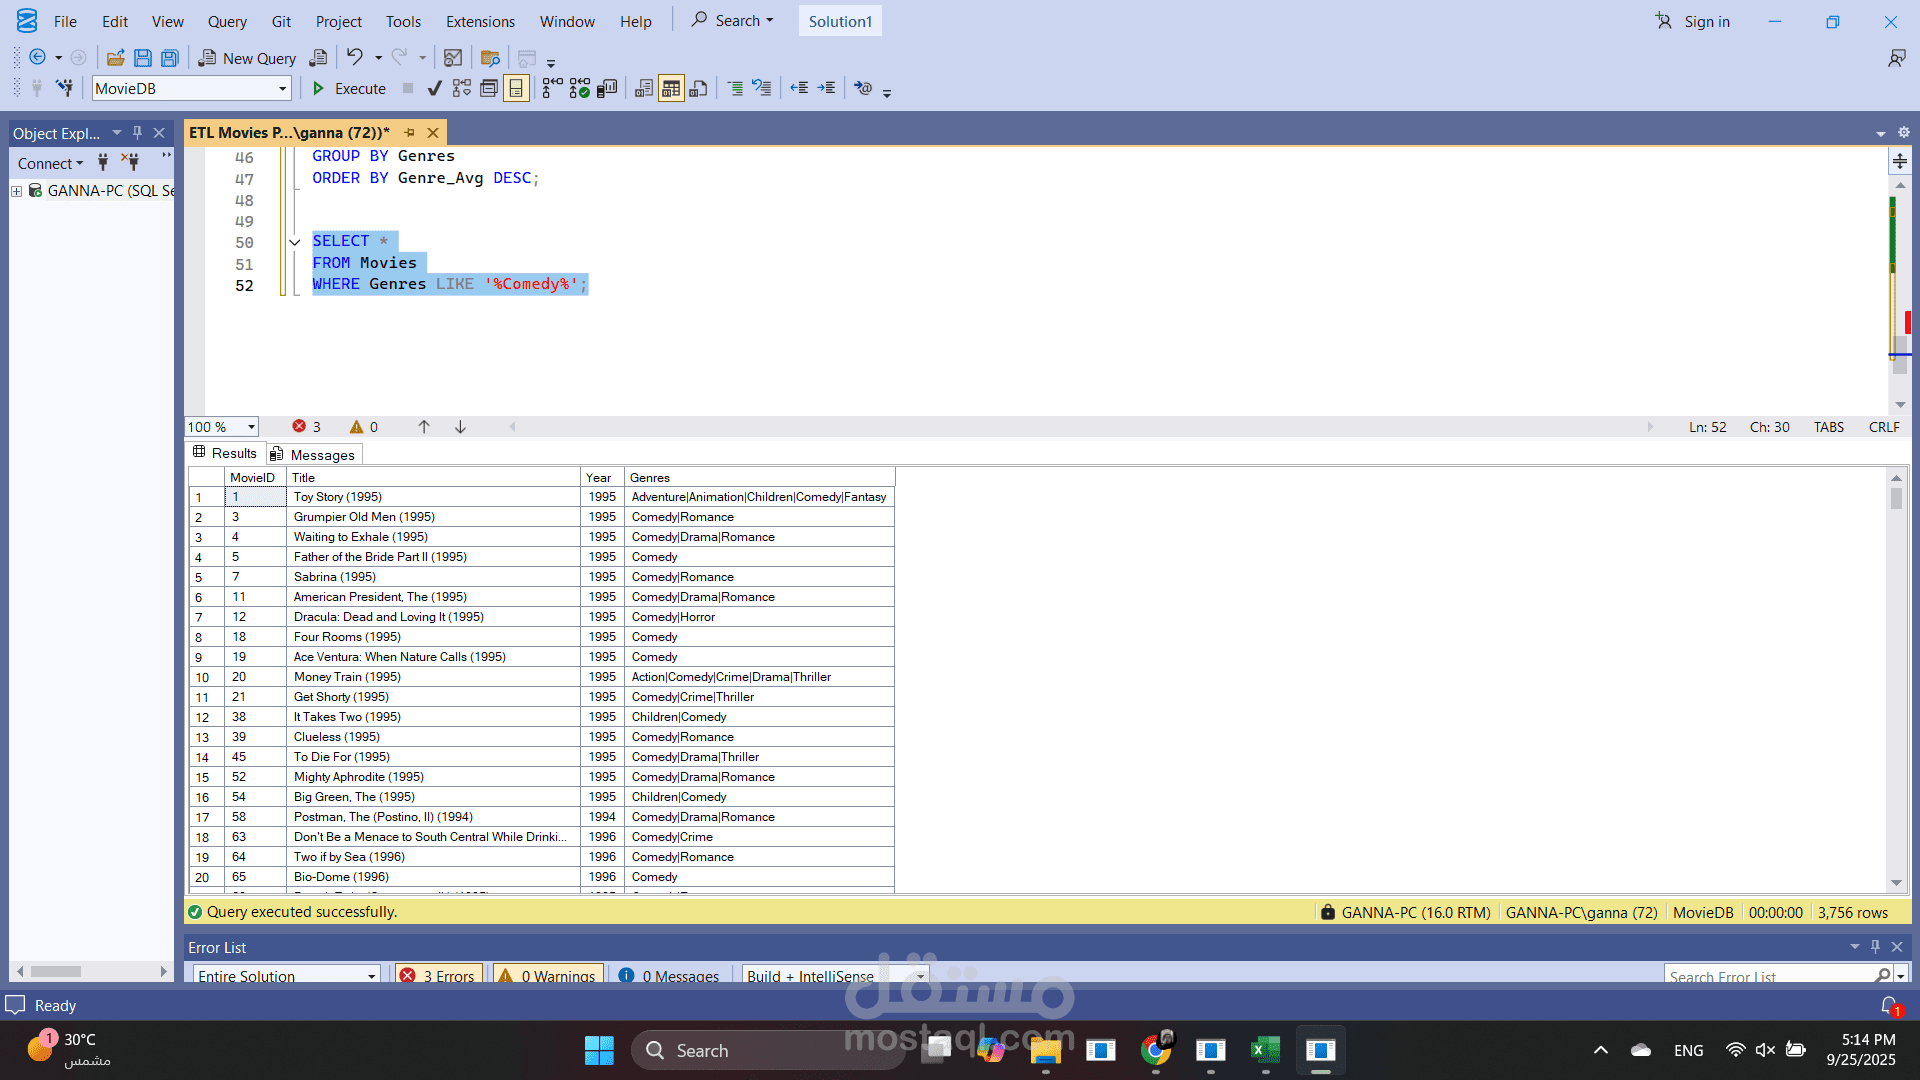
Task: Expand the GANNA-PC server node
Action: tap(16, 191)
